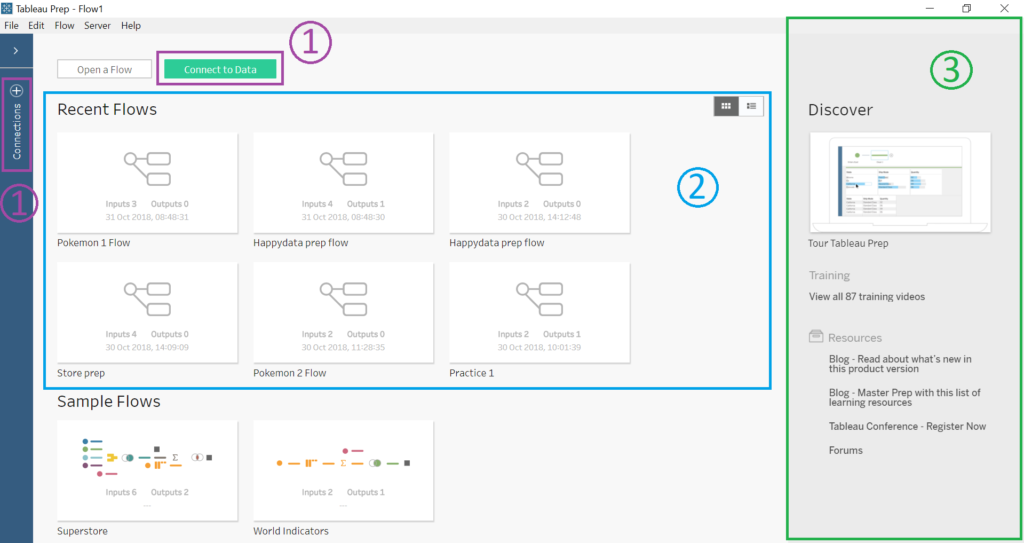Click the Open a Flow button
The height and width of the screenshot is (543, 1024).
coord(104,69)
